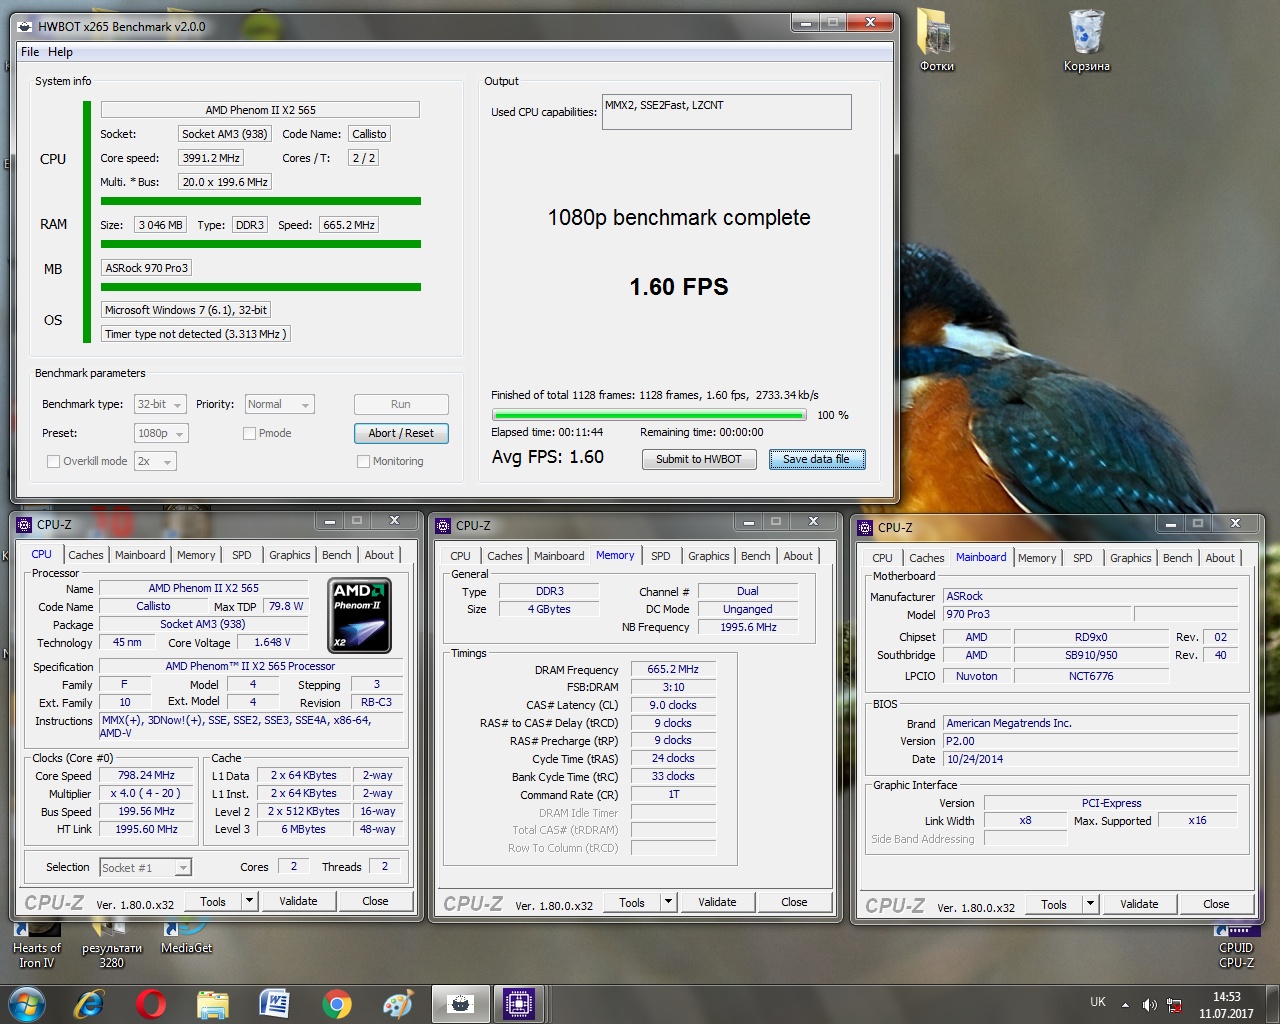The height and width of the screenshot is (1024, 1280).
Task: Expand Tools arrow in Mainboard CPU-Z window
Action: point(1091,904)
